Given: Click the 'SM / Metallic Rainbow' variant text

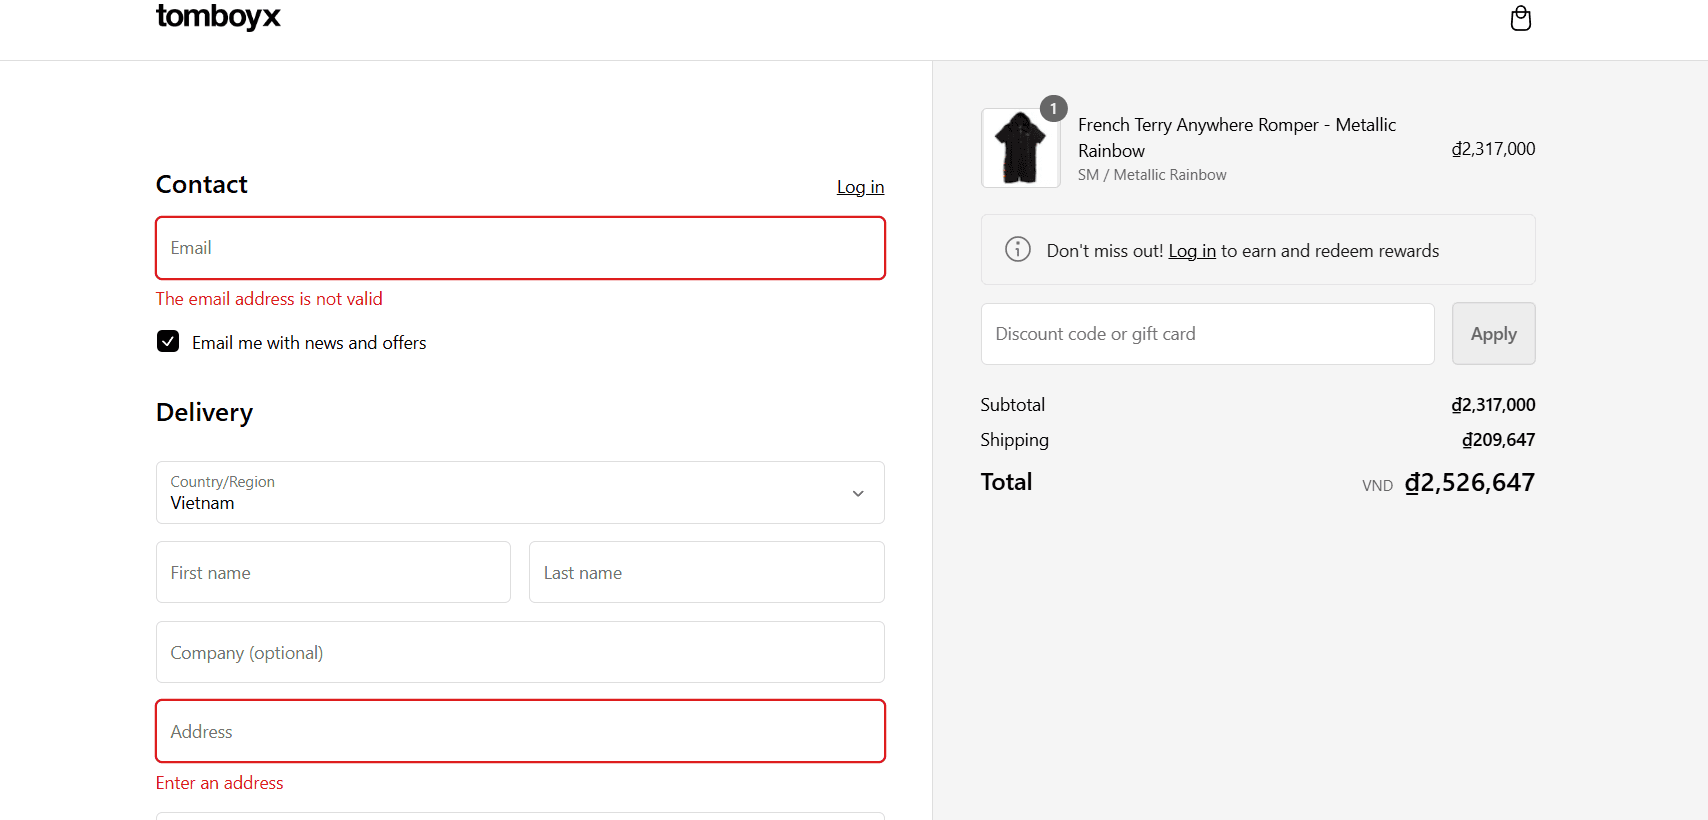Looking at the screenshot, I should (x=1152, y=175).
